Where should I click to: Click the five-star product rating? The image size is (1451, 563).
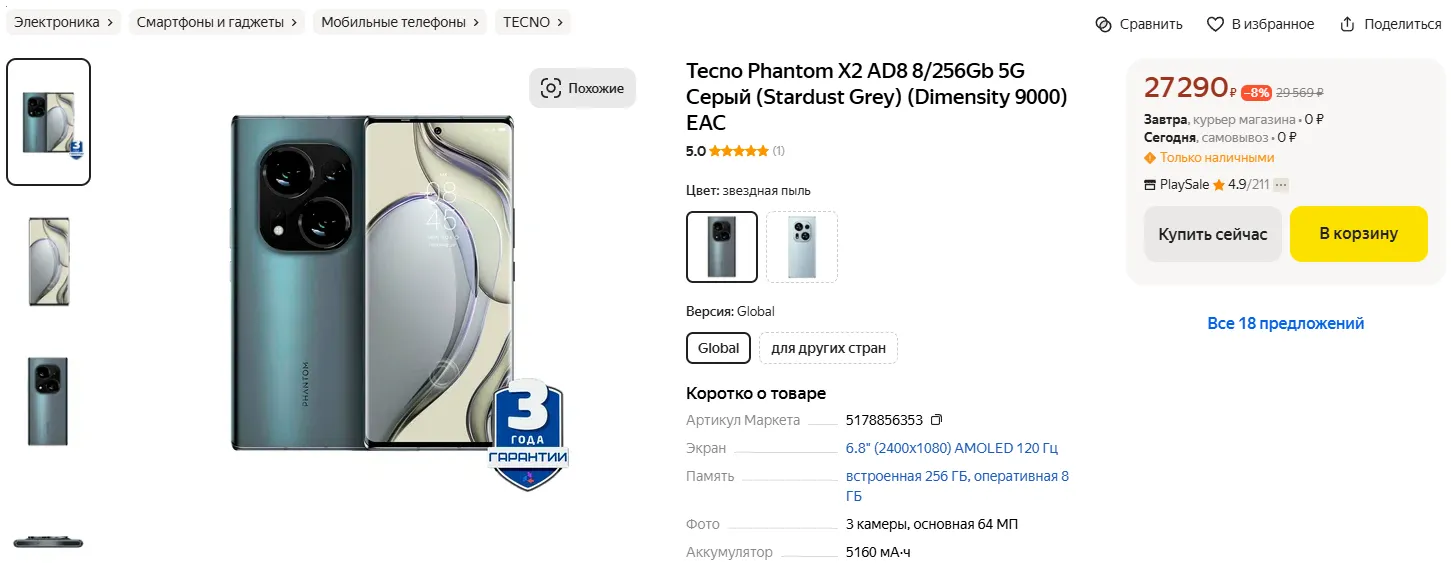point(739,151)
